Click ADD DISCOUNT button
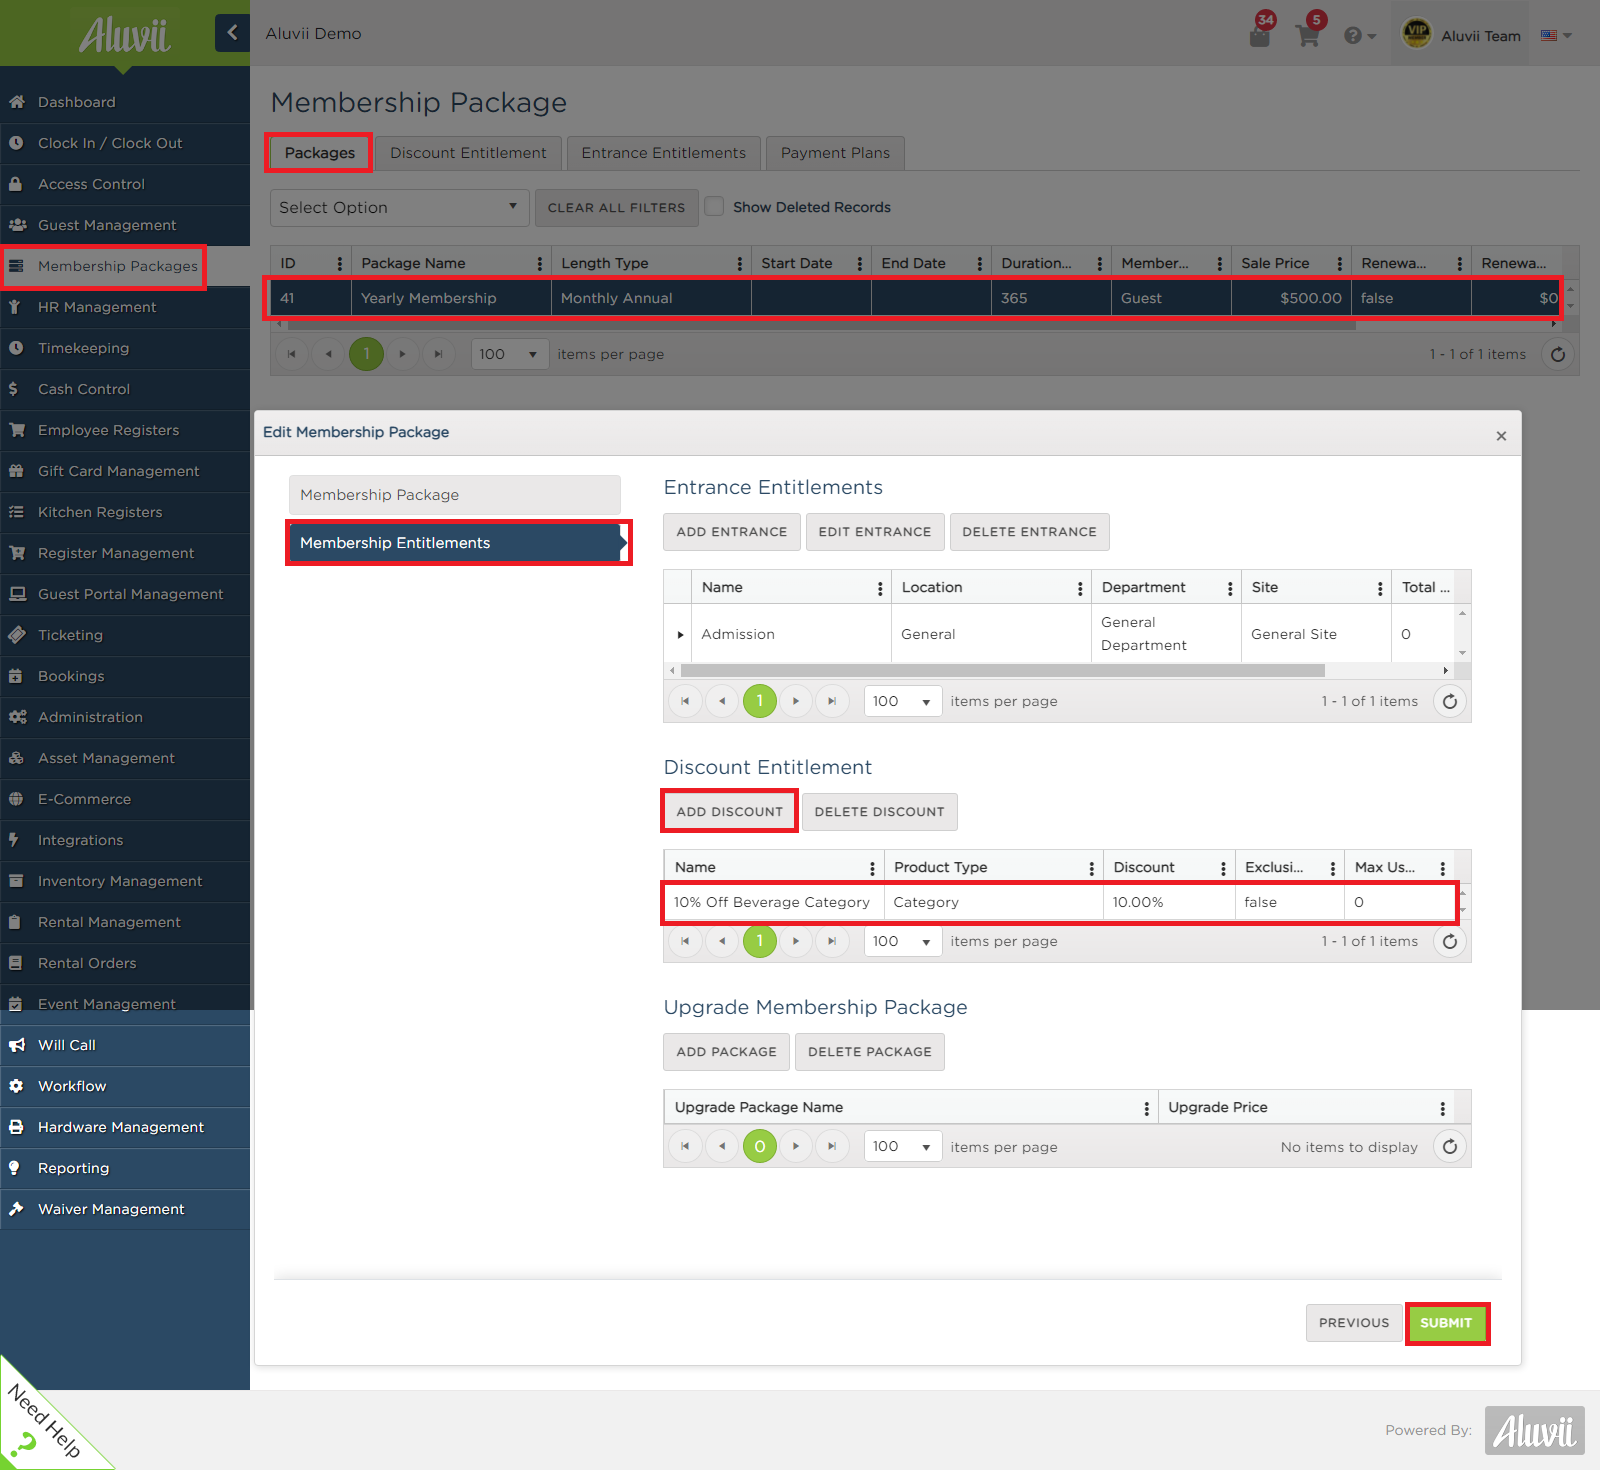This screenshot has width=1600, height=1470. (730, 812)
